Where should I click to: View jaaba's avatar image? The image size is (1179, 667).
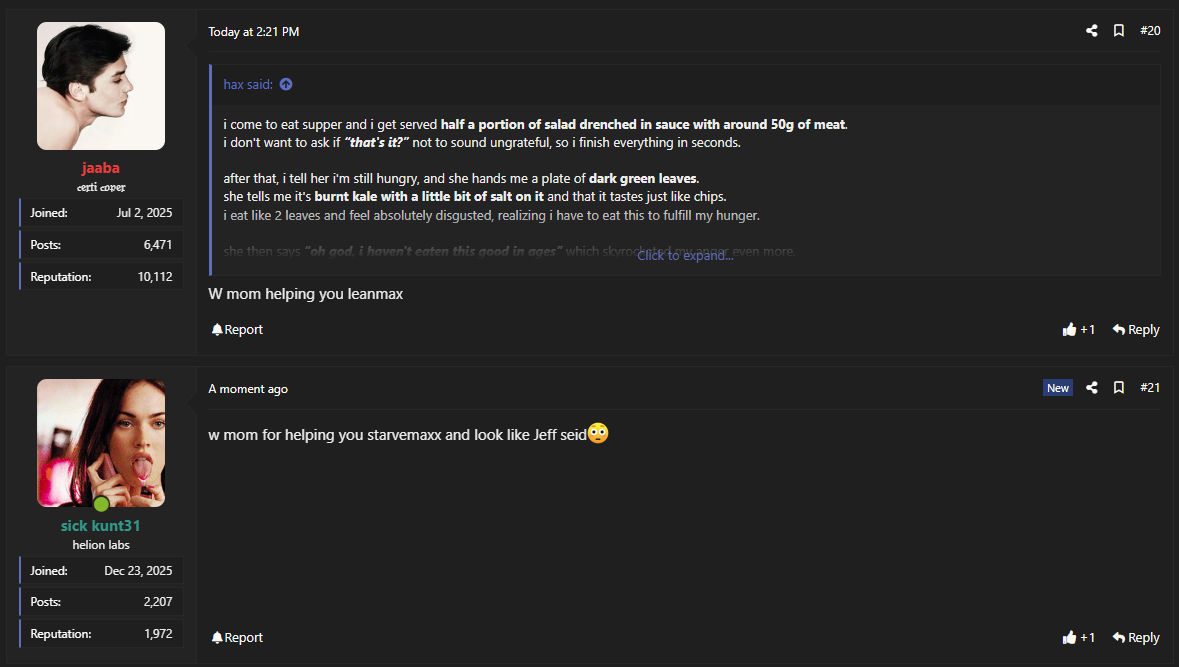101,86
